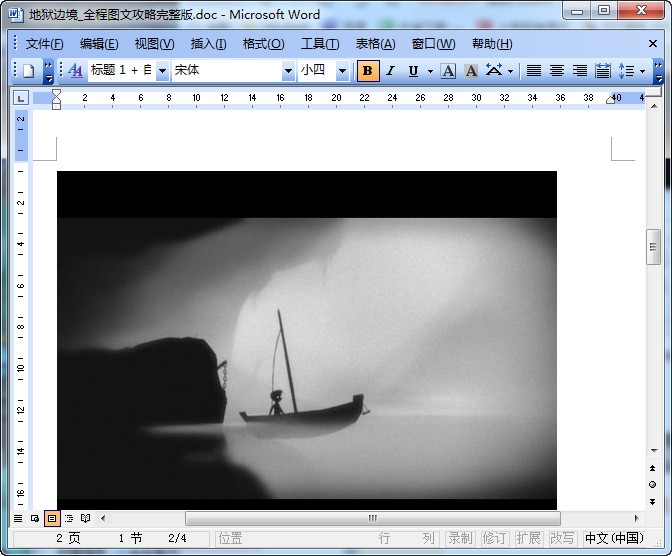
Task: Open the font name dropdown for 宋体
Action: point(288,71)
